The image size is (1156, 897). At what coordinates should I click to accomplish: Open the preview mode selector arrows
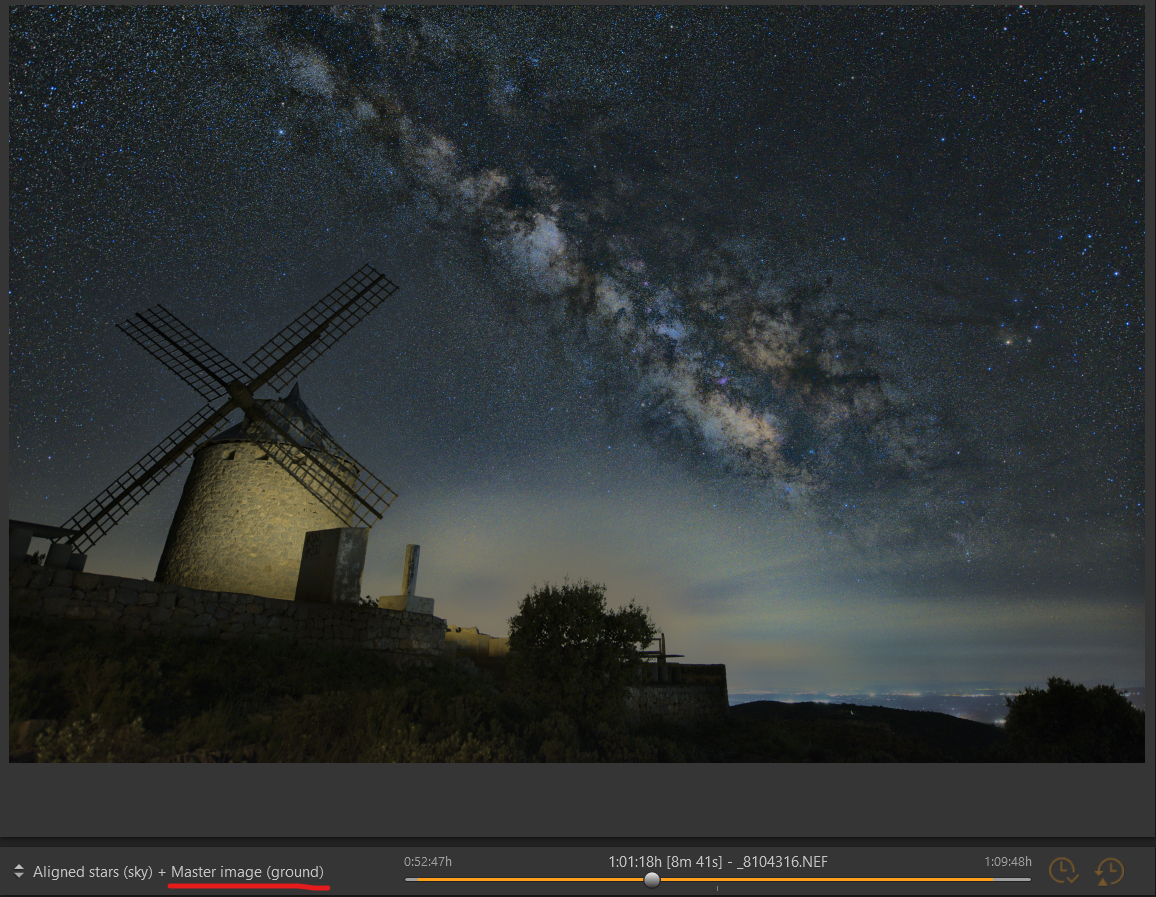point(18,871)
